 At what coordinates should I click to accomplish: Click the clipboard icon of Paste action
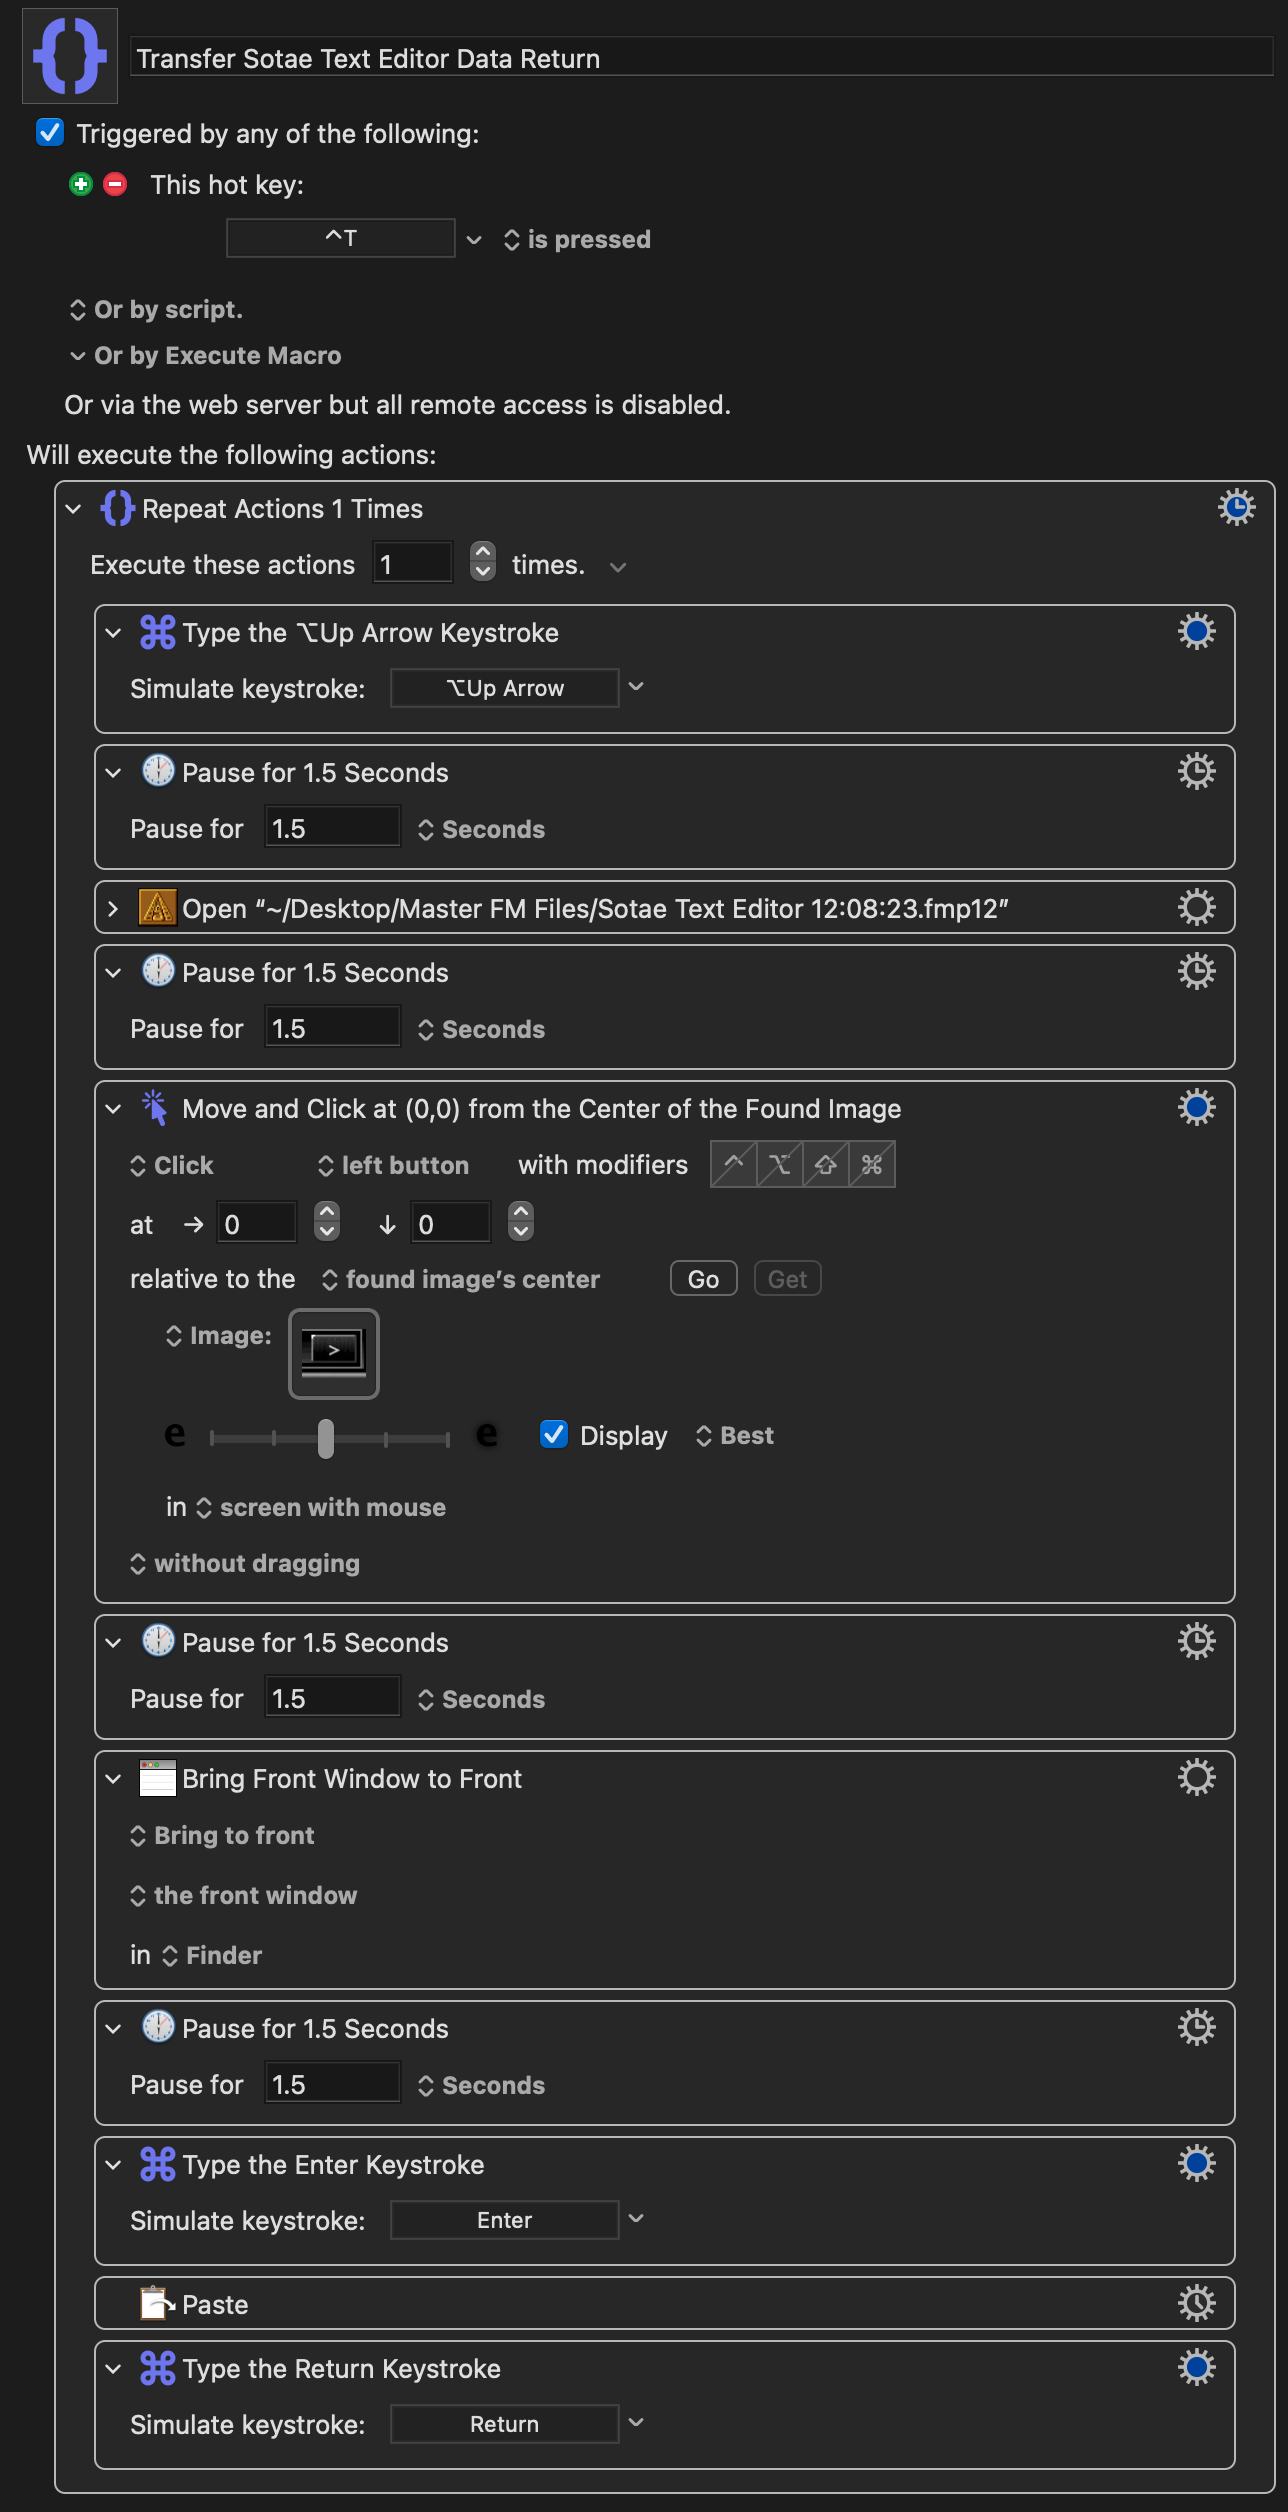coord(157,2304)
